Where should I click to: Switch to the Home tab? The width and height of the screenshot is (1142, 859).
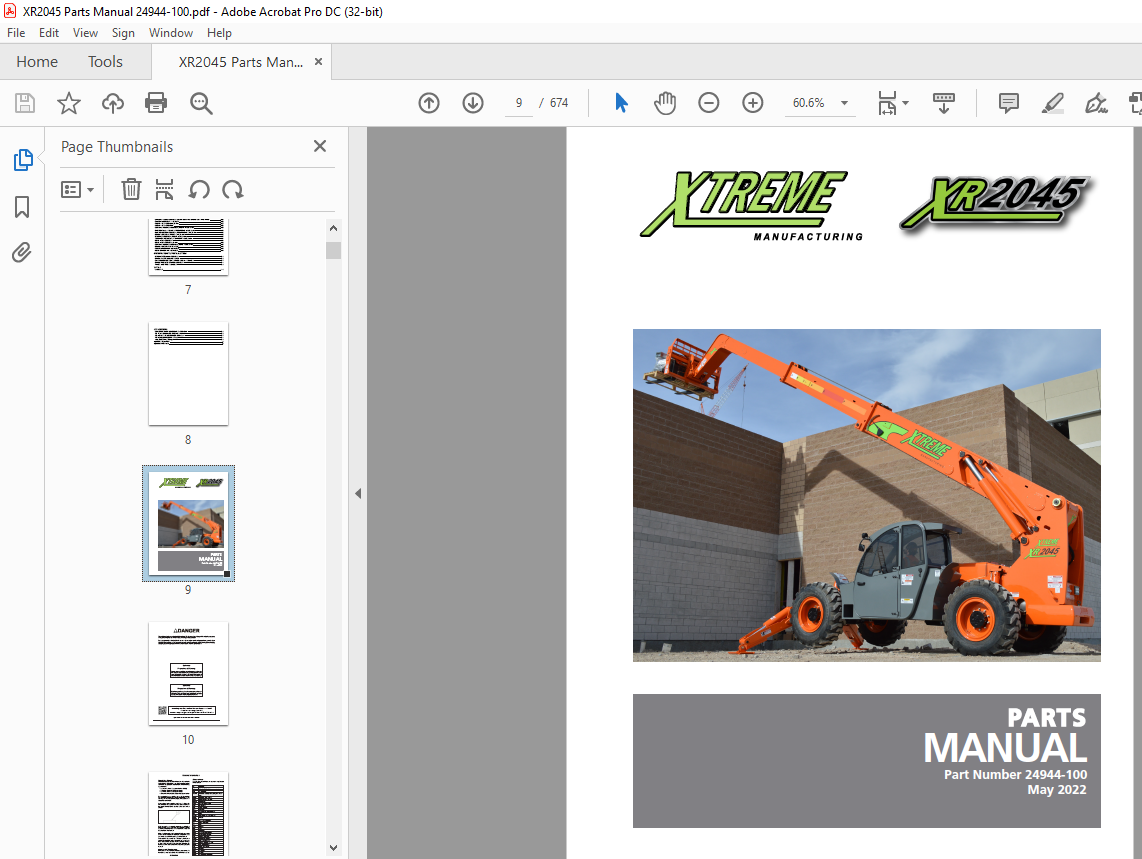[37, 62]
